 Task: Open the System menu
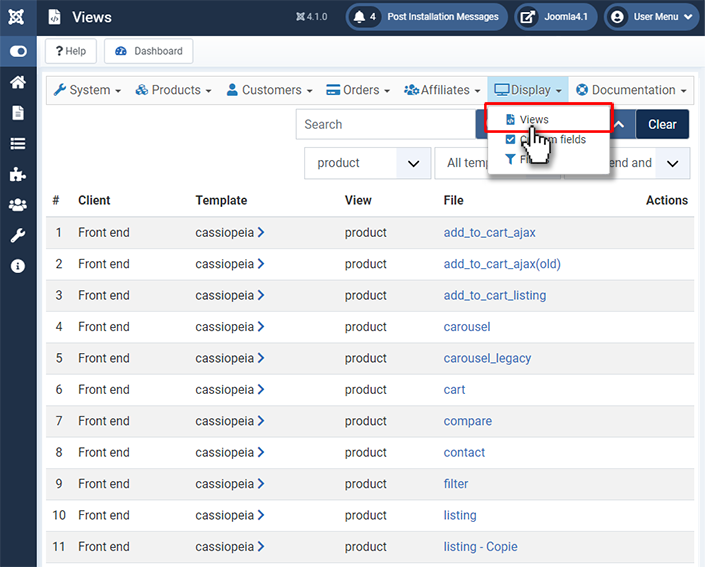tap(87, 90)
